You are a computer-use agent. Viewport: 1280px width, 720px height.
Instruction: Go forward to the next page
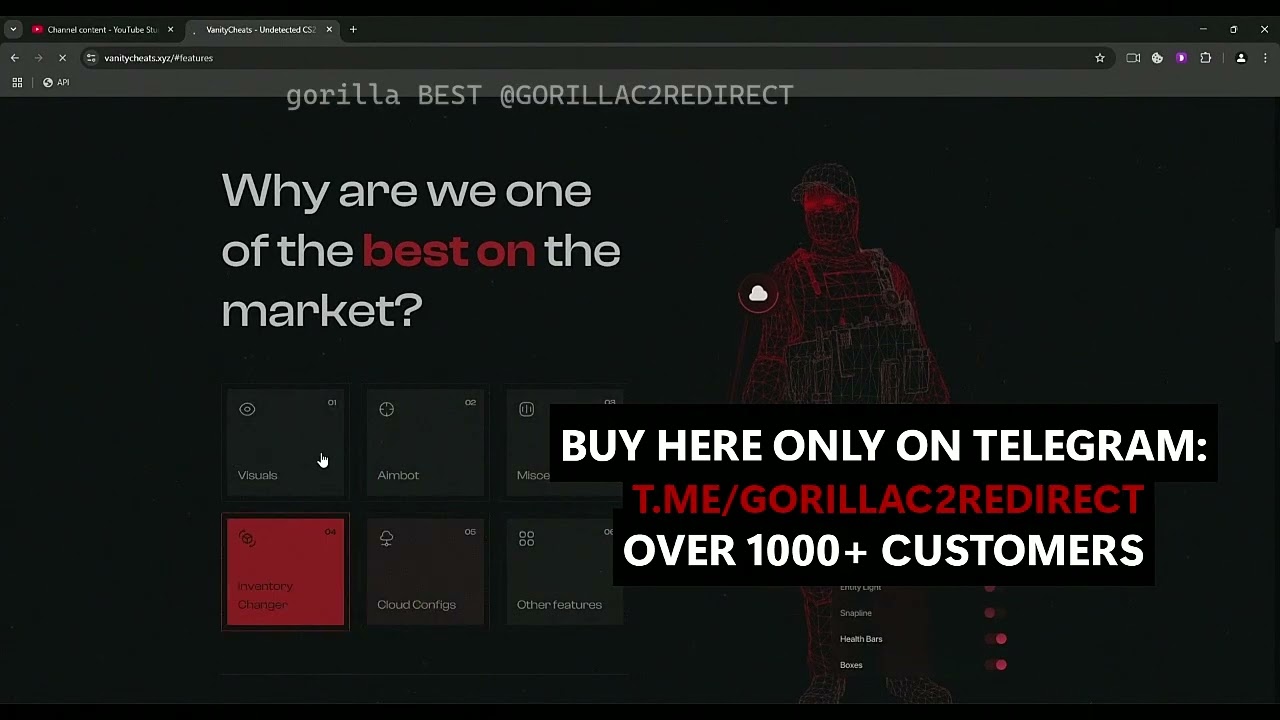pos(39,58)
